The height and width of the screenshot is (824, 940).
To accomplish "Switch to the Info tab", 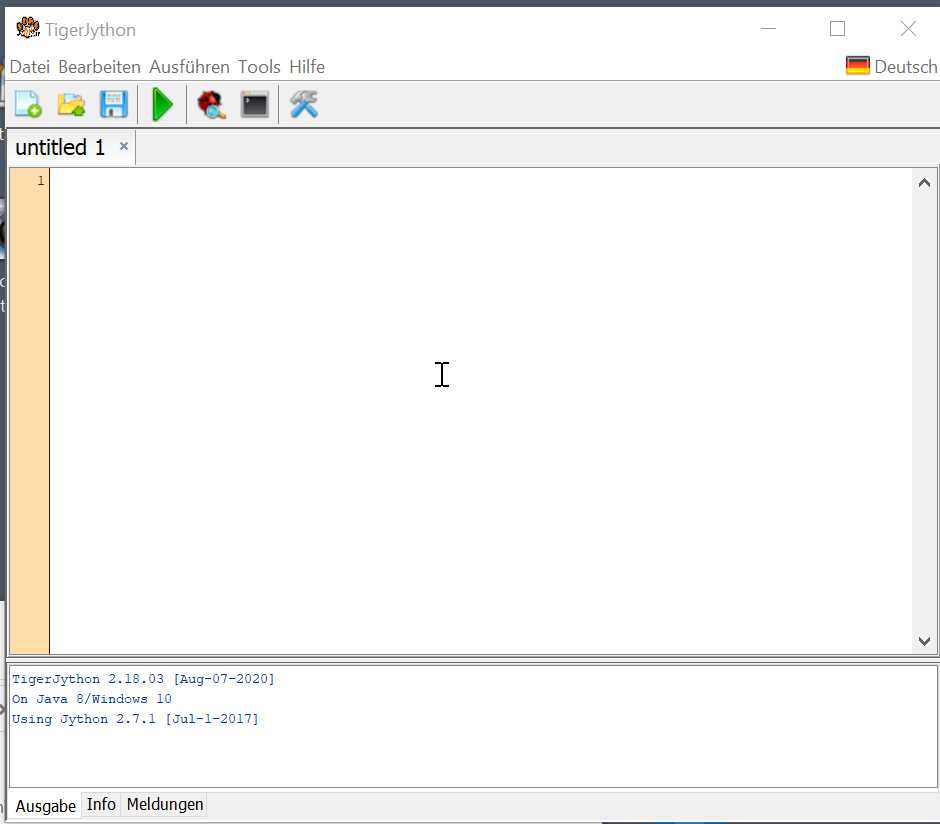I will click(101, 804).
